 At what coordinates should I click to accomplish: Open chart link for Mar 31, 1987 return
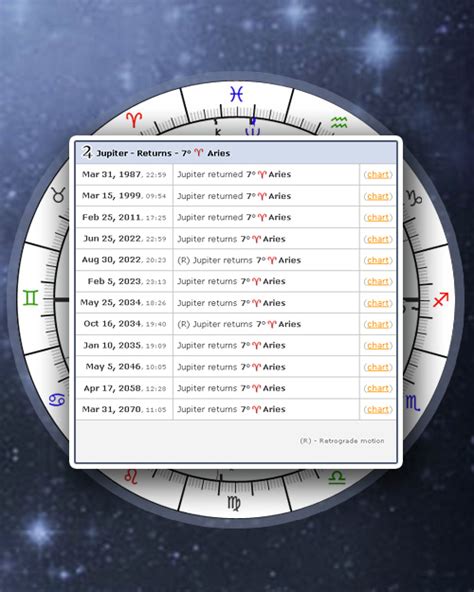tap(378, 174)
